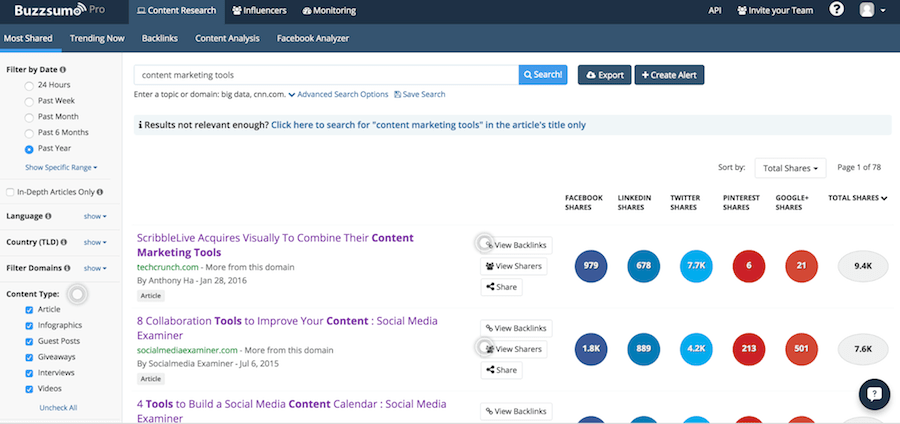This screenshot has width=900, height=424.
Task: Click TechCrunch article's Facebook shares circle
Action: 591,266
